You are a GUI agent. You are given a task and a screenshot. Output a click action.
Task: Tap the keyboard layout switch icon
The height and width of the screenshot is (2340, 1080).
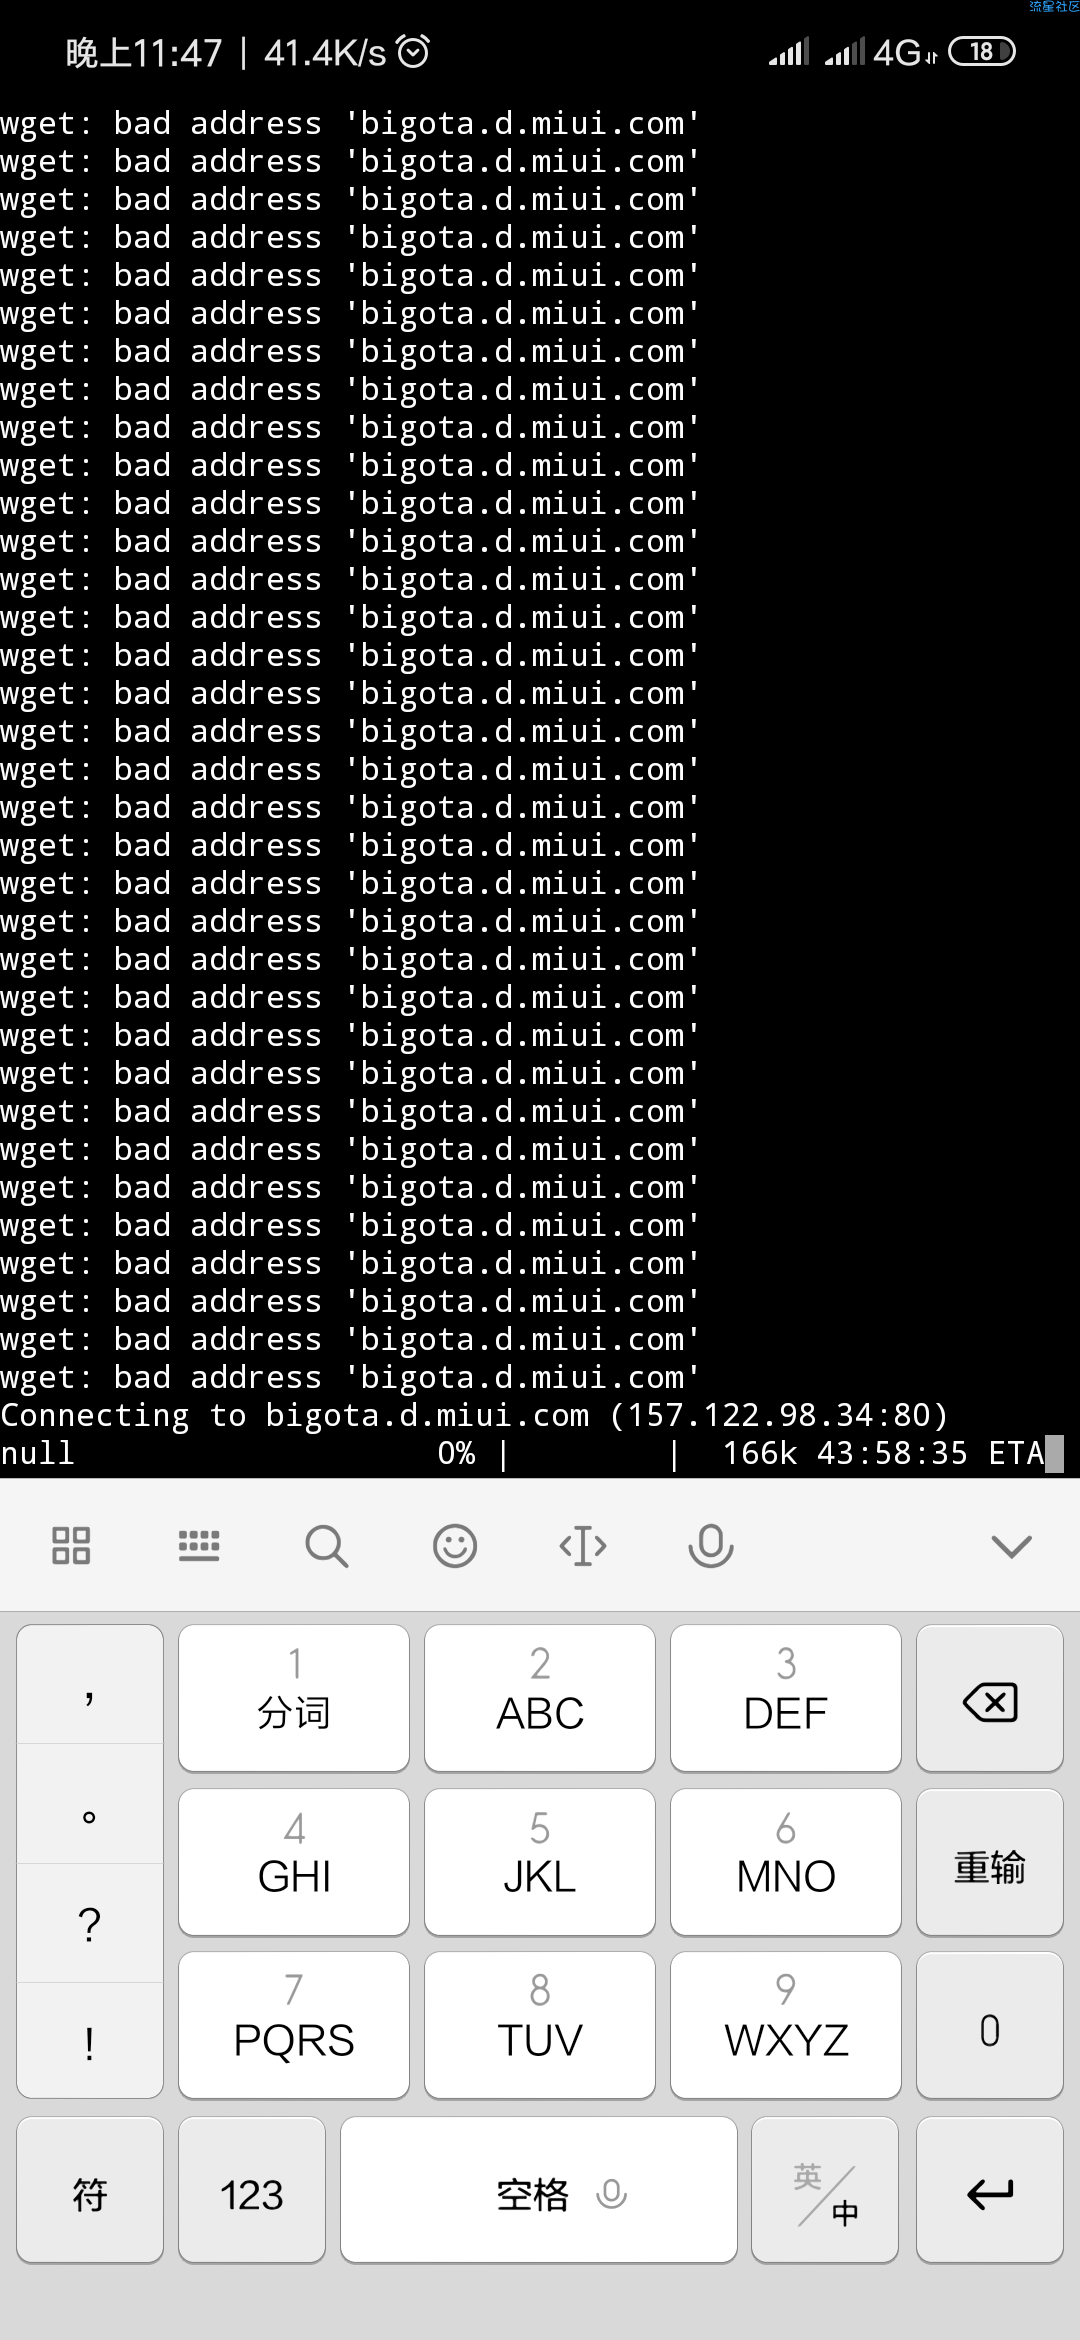tap(199, 1546)
